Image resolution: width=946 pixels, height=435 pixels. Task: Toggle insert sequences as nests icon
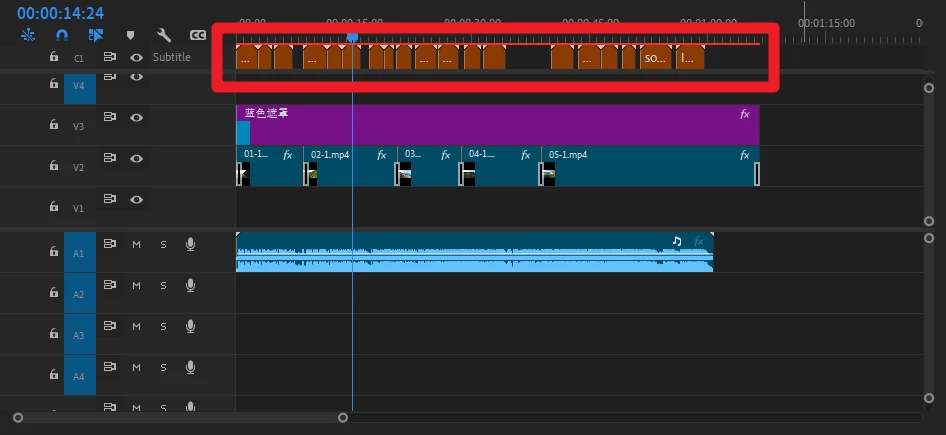pos(28,36)
